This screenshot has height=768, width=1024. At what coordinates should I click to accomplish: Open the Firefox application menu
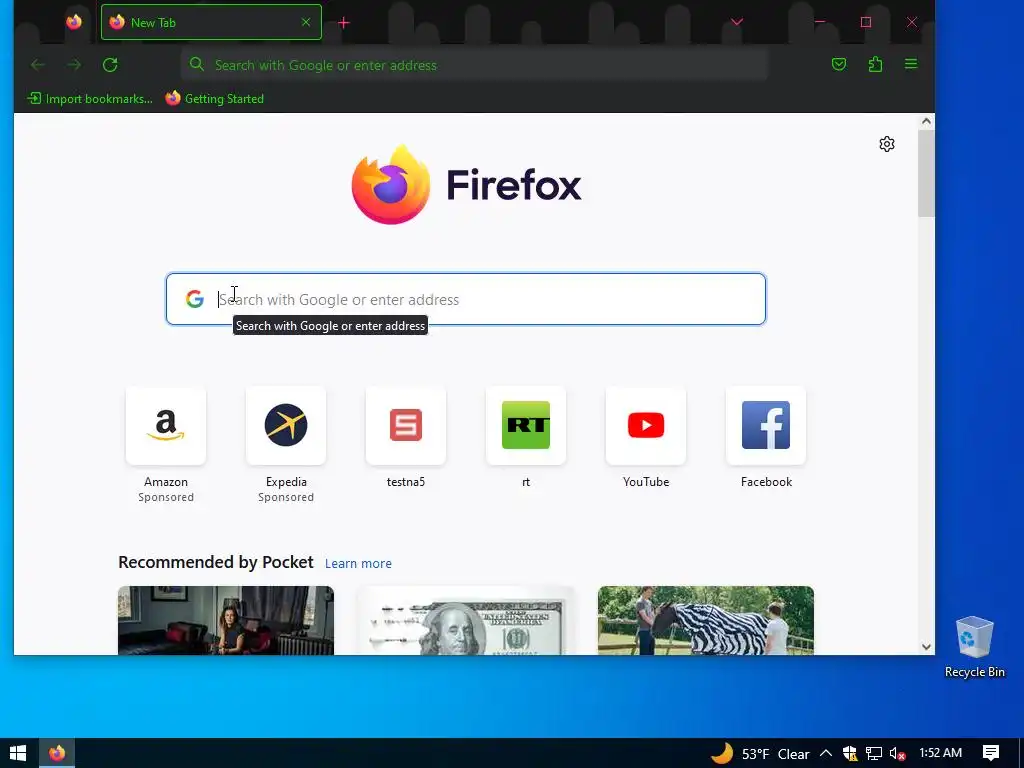pos(911,64)
